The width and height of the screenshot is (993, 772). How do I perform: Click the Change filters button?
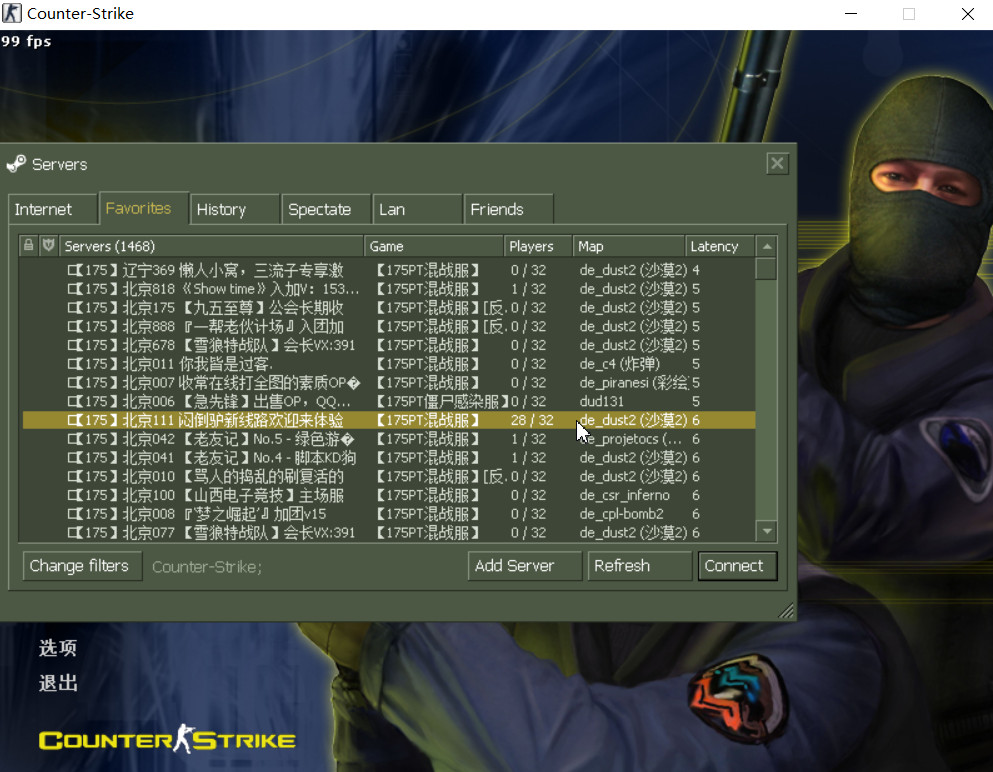click(x=81, y=566)
